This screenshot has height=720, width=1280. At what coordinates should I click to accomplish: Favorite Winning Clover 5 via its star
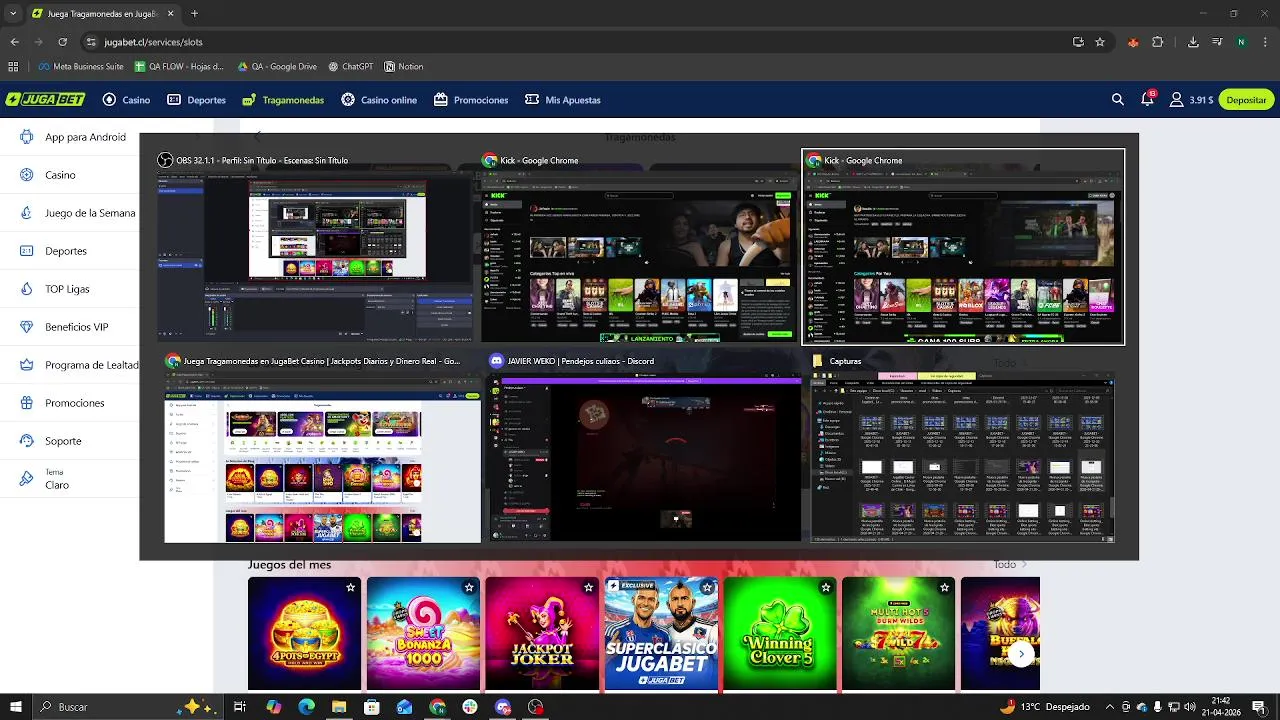click(825, 588)
